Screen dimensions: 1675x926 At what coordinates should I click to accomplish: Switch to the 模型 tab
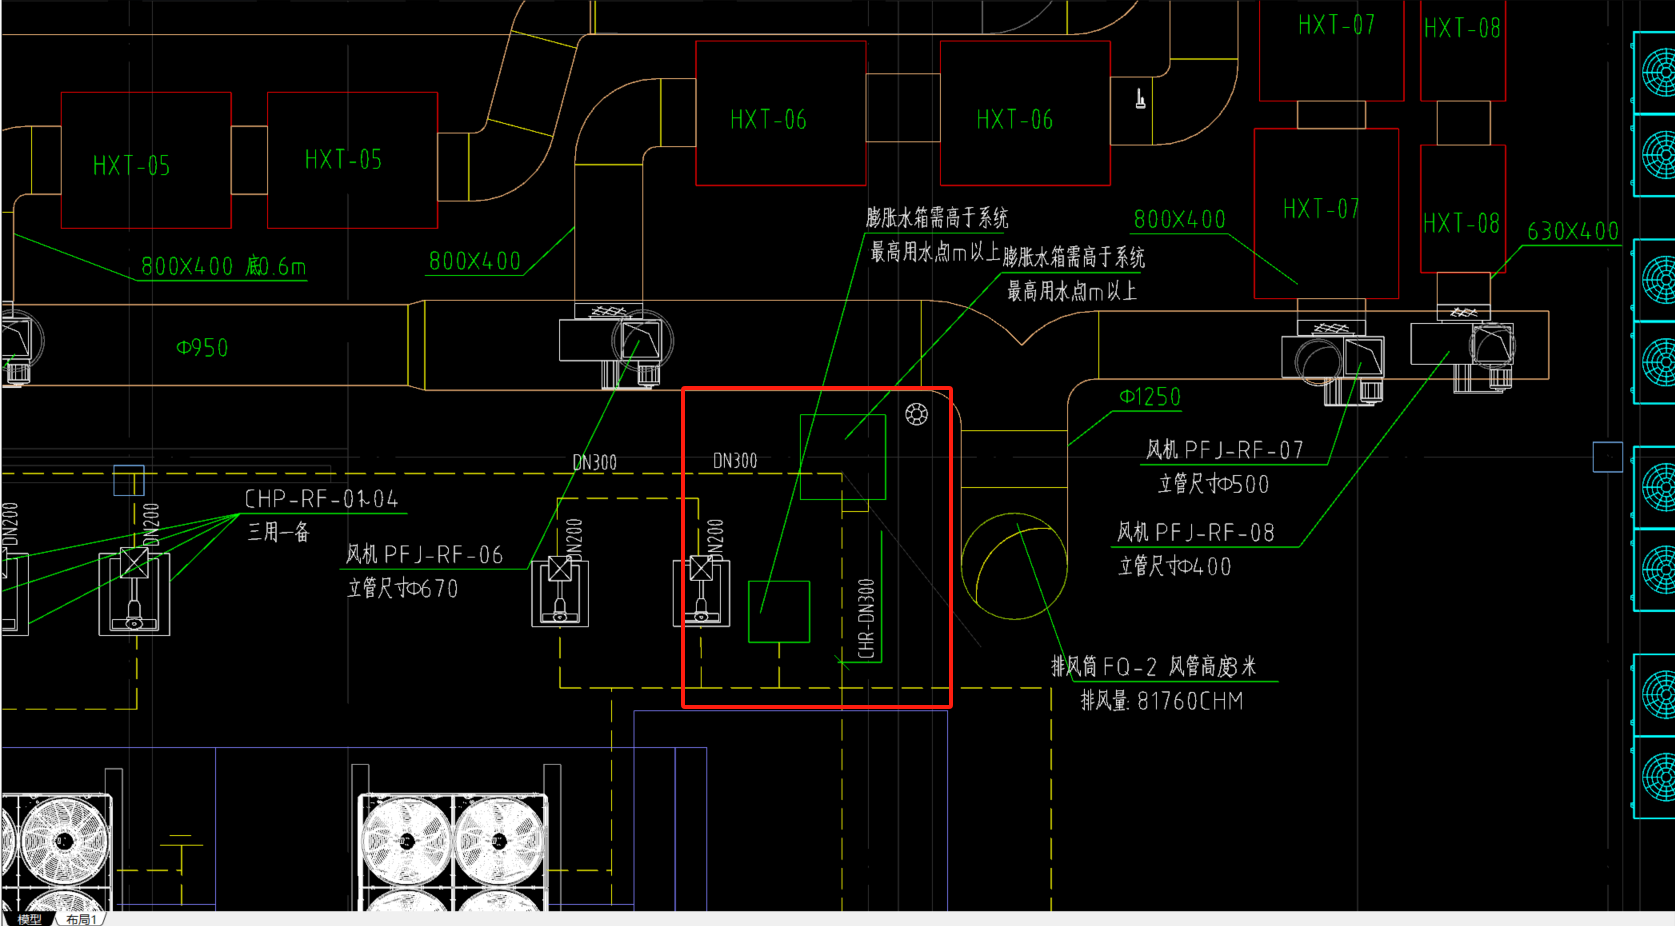tap(29, 919)
